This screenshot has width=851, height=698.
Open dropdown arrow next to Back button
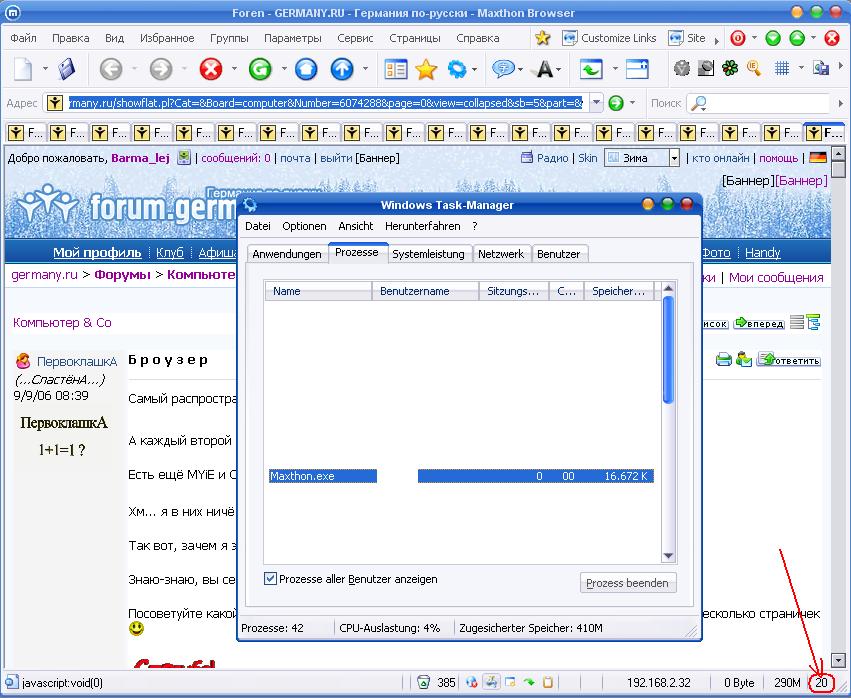(134, 69)
